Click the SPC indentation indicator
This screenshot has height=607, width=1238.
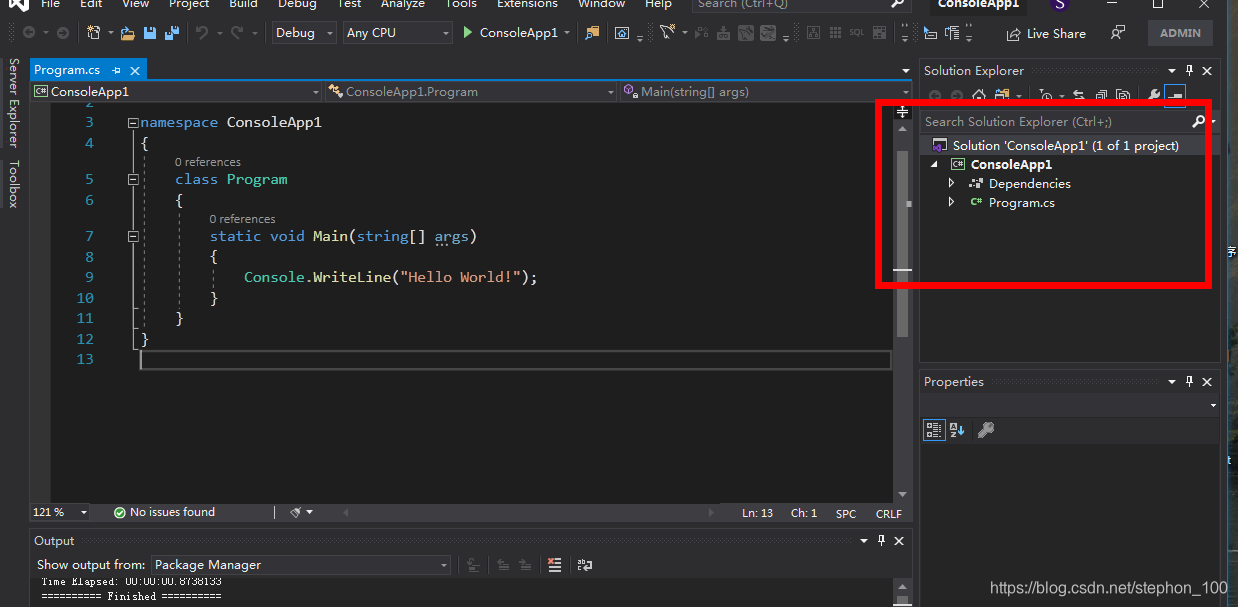tap(846, 513)
